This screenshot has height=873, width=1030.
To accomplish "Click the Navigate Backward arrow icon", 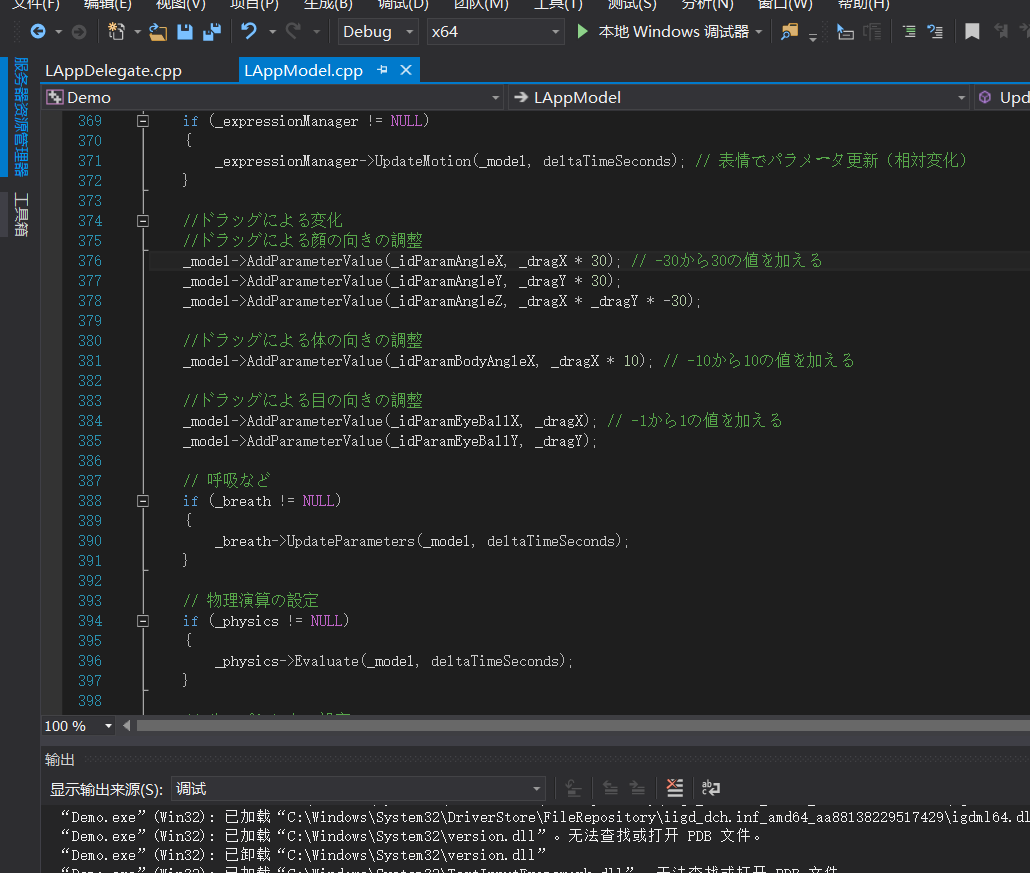I will point(38,32).
